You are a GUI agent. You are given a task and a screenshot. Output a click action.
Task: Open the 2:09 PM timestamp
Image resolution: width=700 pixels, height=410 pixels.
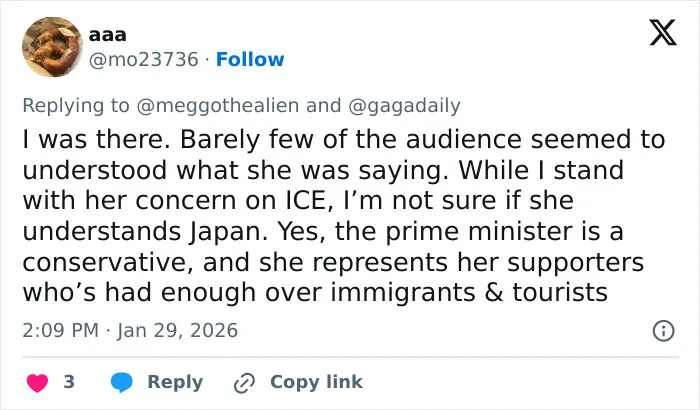coord(60,331)
